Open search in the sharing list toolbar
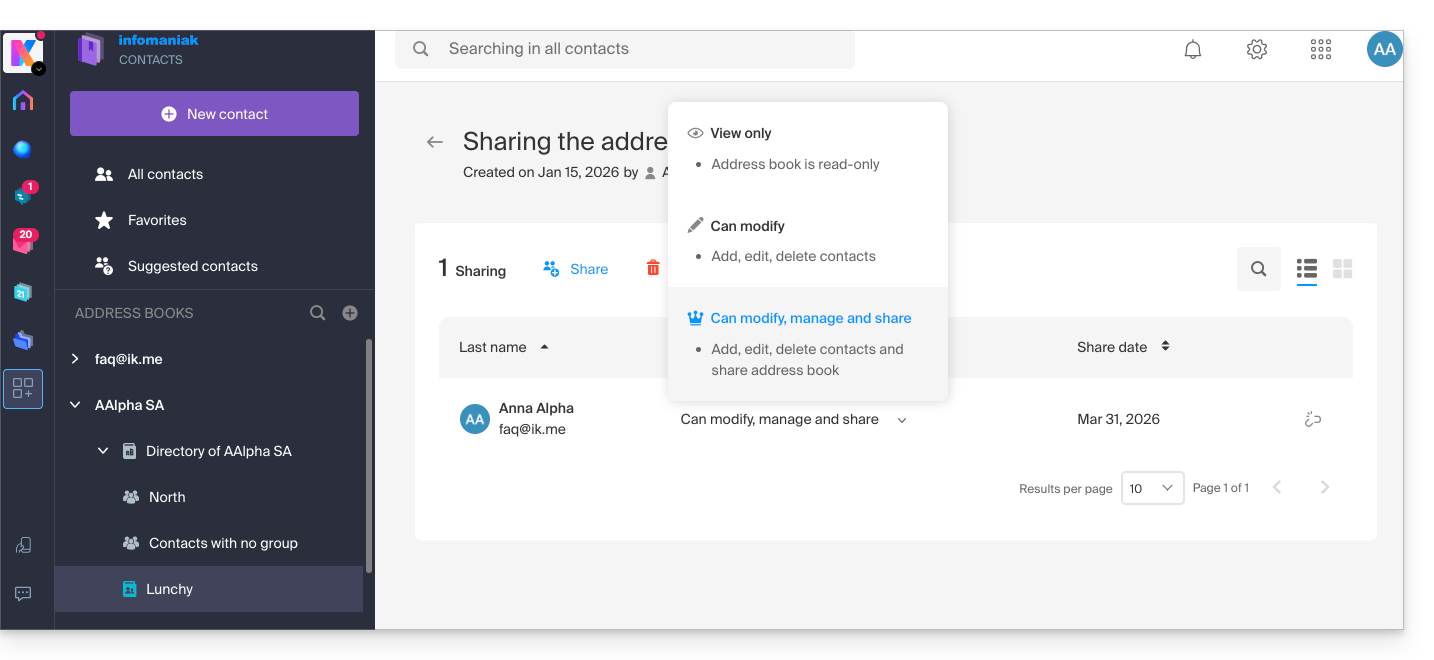The width and height of the screenshot is (1434, 660). [x=1258, y=269]
